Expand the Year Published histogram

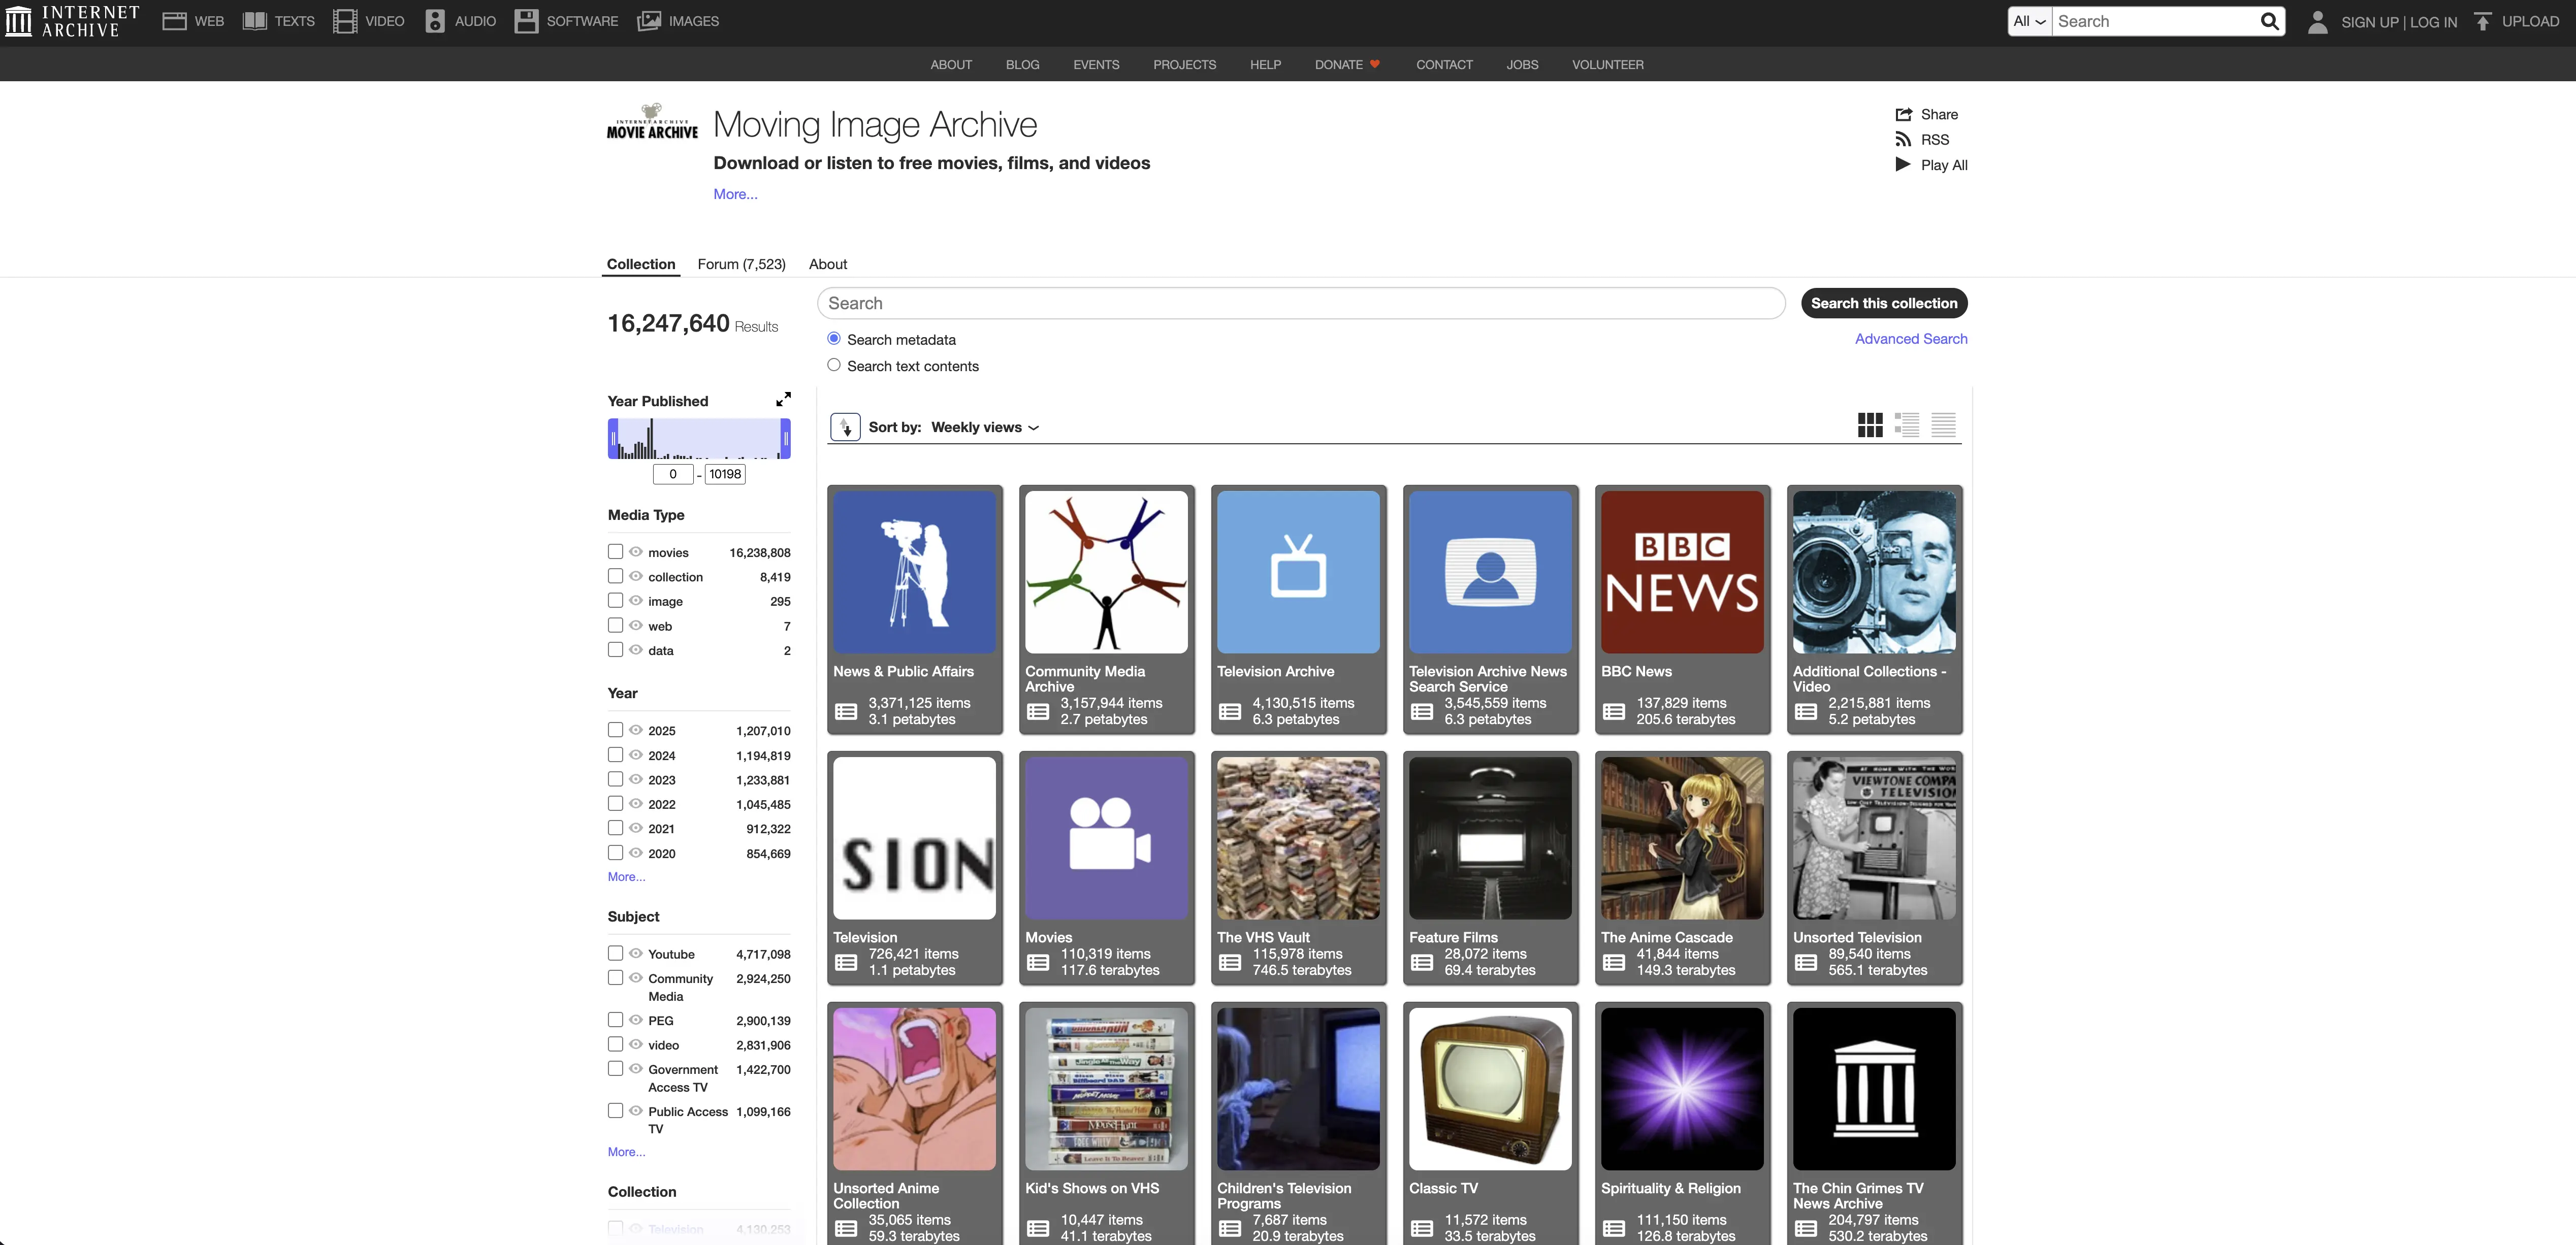[783, 399]
